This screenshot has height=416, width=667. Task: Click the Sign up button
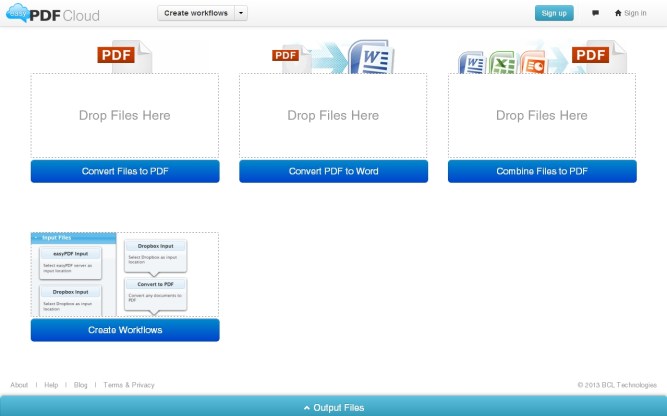554,13
